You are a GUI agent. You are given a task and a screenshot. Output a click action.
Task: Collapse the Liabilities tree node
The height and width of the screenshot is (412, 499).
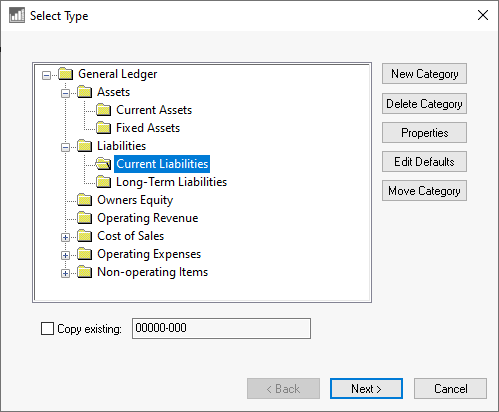pyautogui.click(x=66, y=147)
